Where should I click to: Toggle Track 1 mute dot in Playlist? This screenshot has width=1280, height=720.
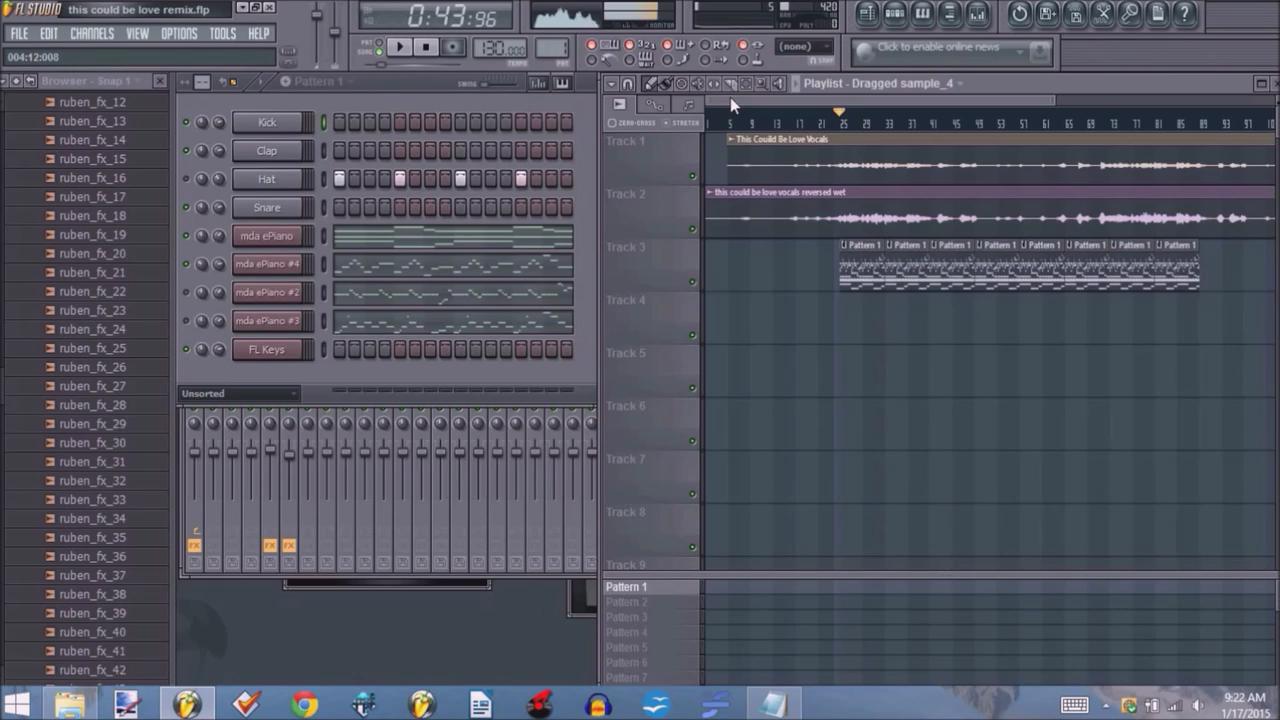[693, 176]
